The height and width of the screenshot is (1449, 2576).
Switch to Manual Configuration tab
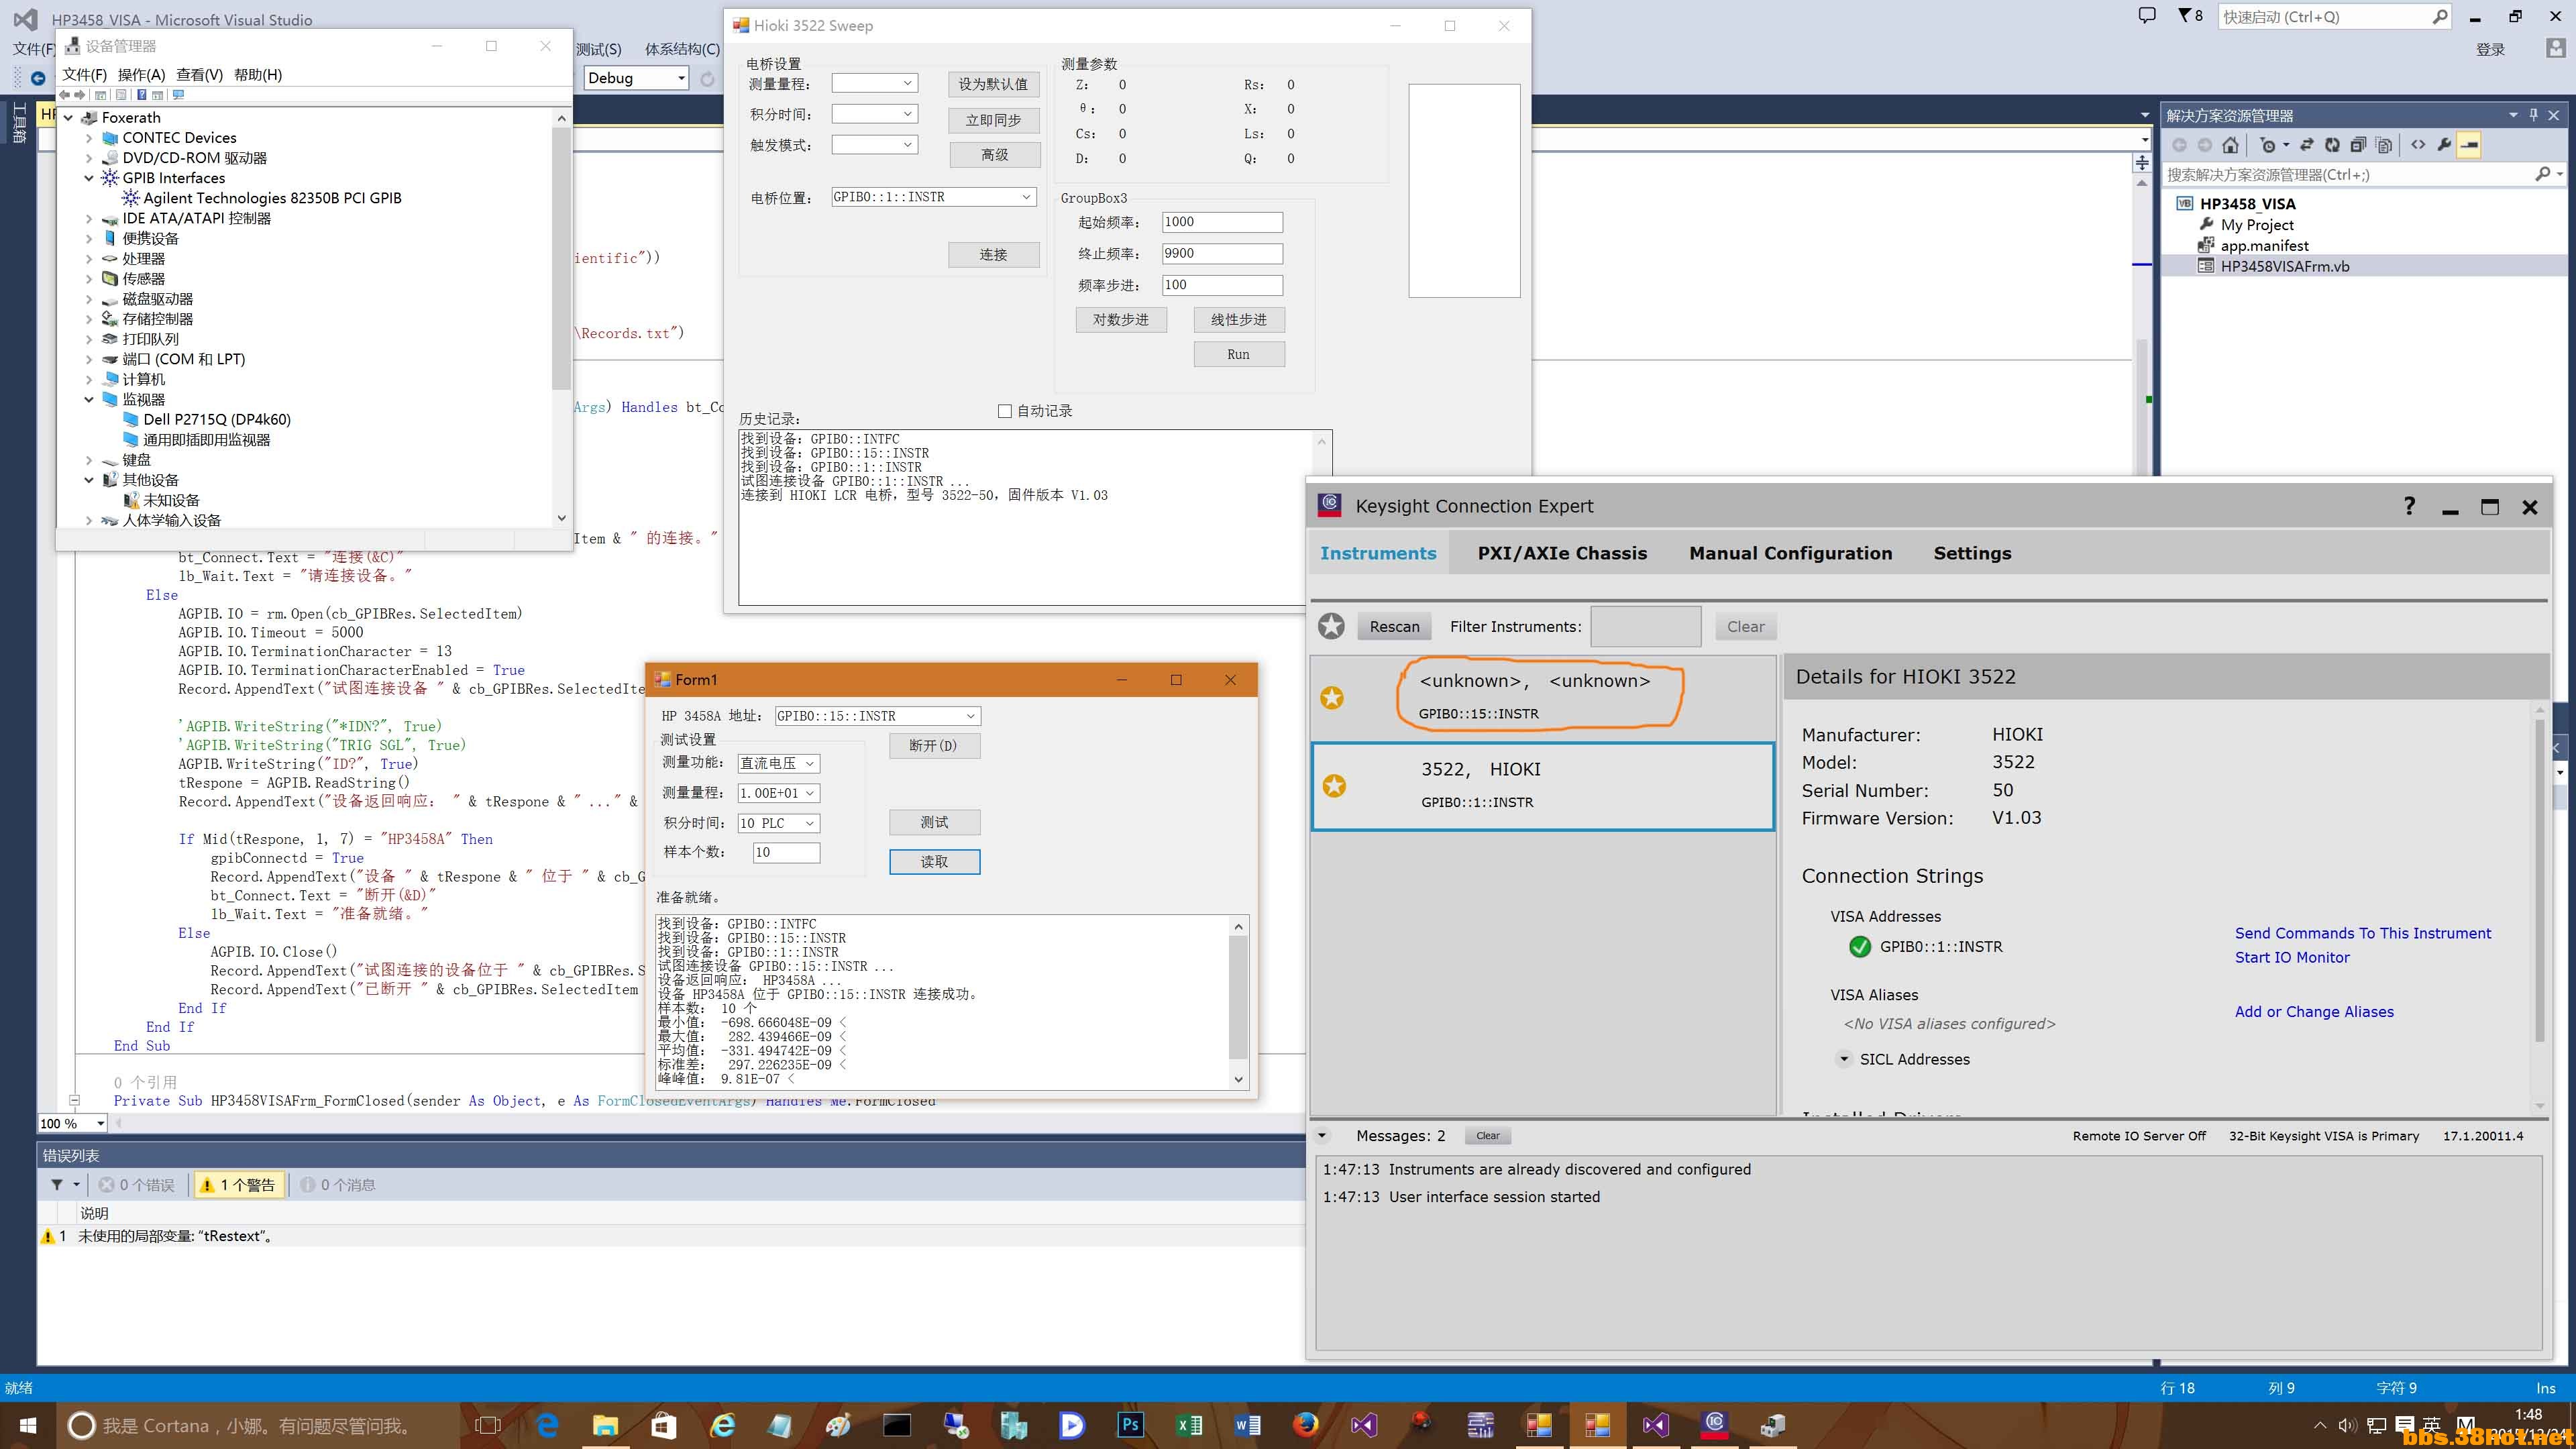click(1790, 553)
